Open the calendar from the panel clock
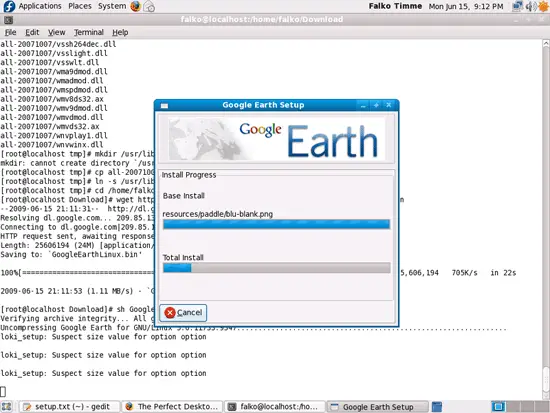The width and height of the screenshot is (550, 413). click(466, 6)
